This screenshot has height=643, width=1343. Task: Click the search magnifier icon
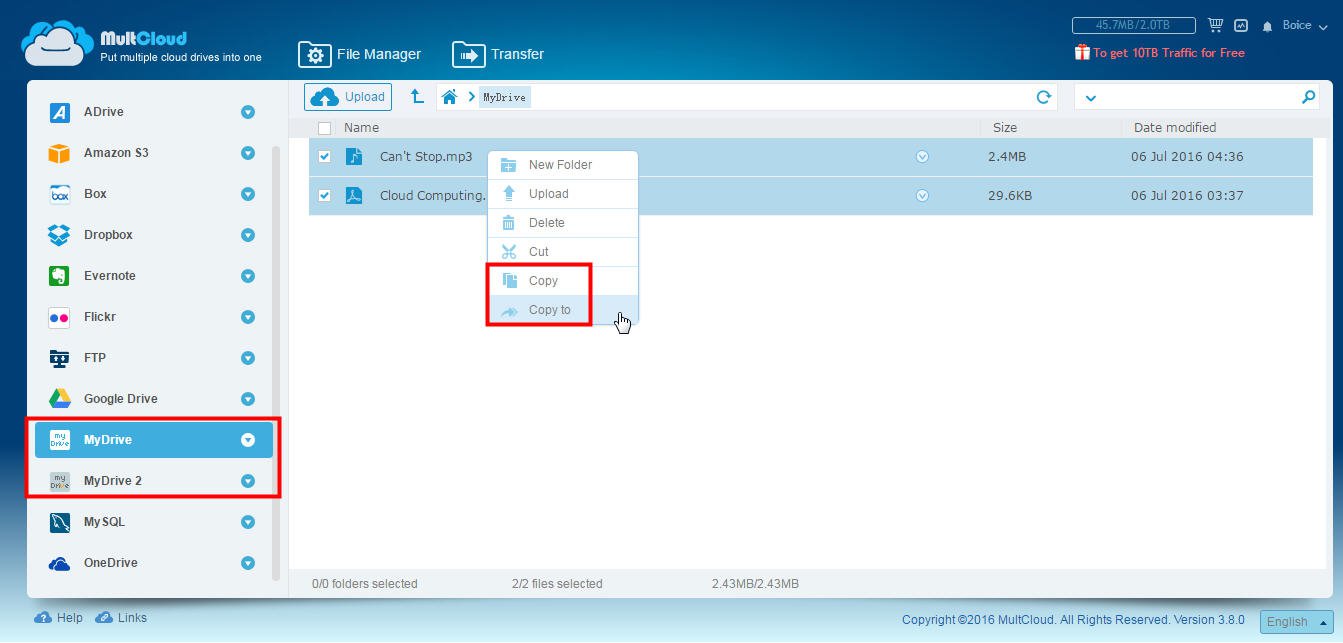tap(1308, 97)
